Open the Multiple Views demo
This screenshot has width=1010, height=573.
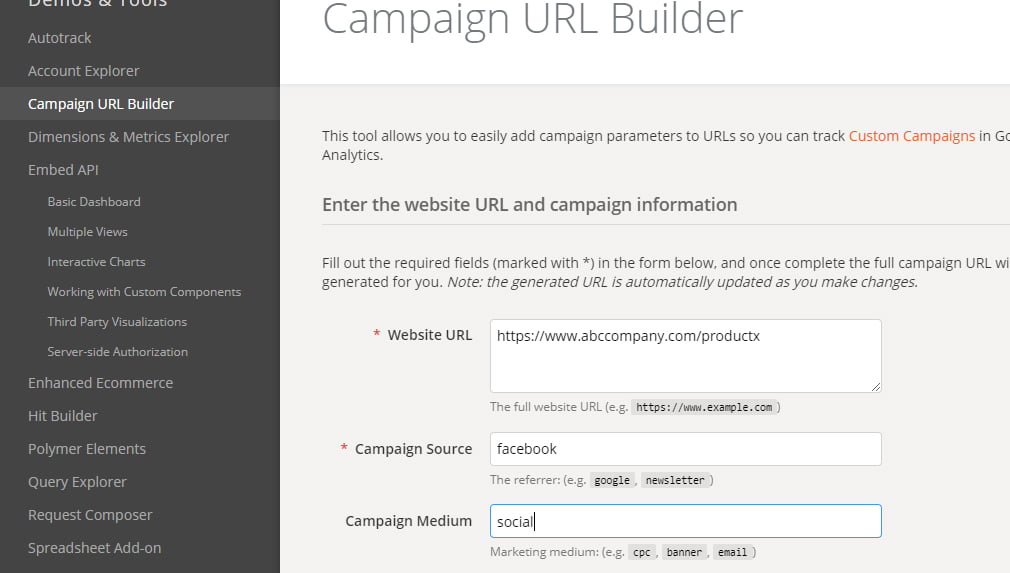click(x=88, y=232)
